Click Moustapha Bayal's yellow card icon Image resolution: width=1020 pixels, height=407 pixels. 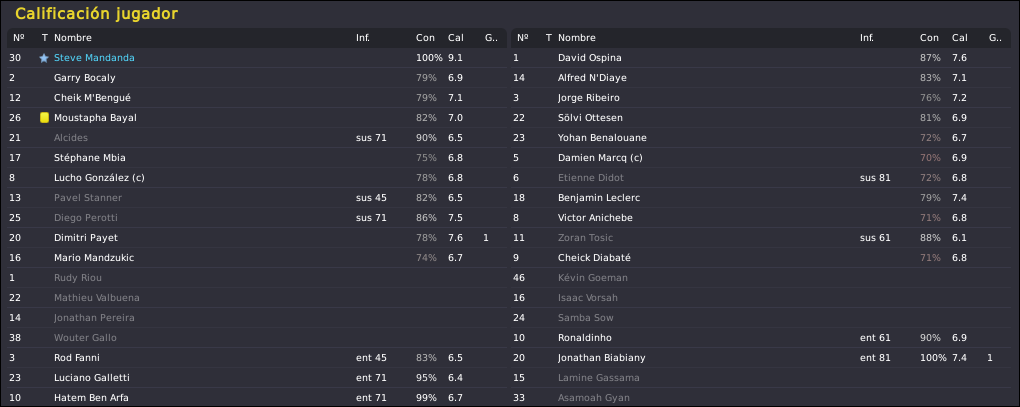(x=44, y=118)
